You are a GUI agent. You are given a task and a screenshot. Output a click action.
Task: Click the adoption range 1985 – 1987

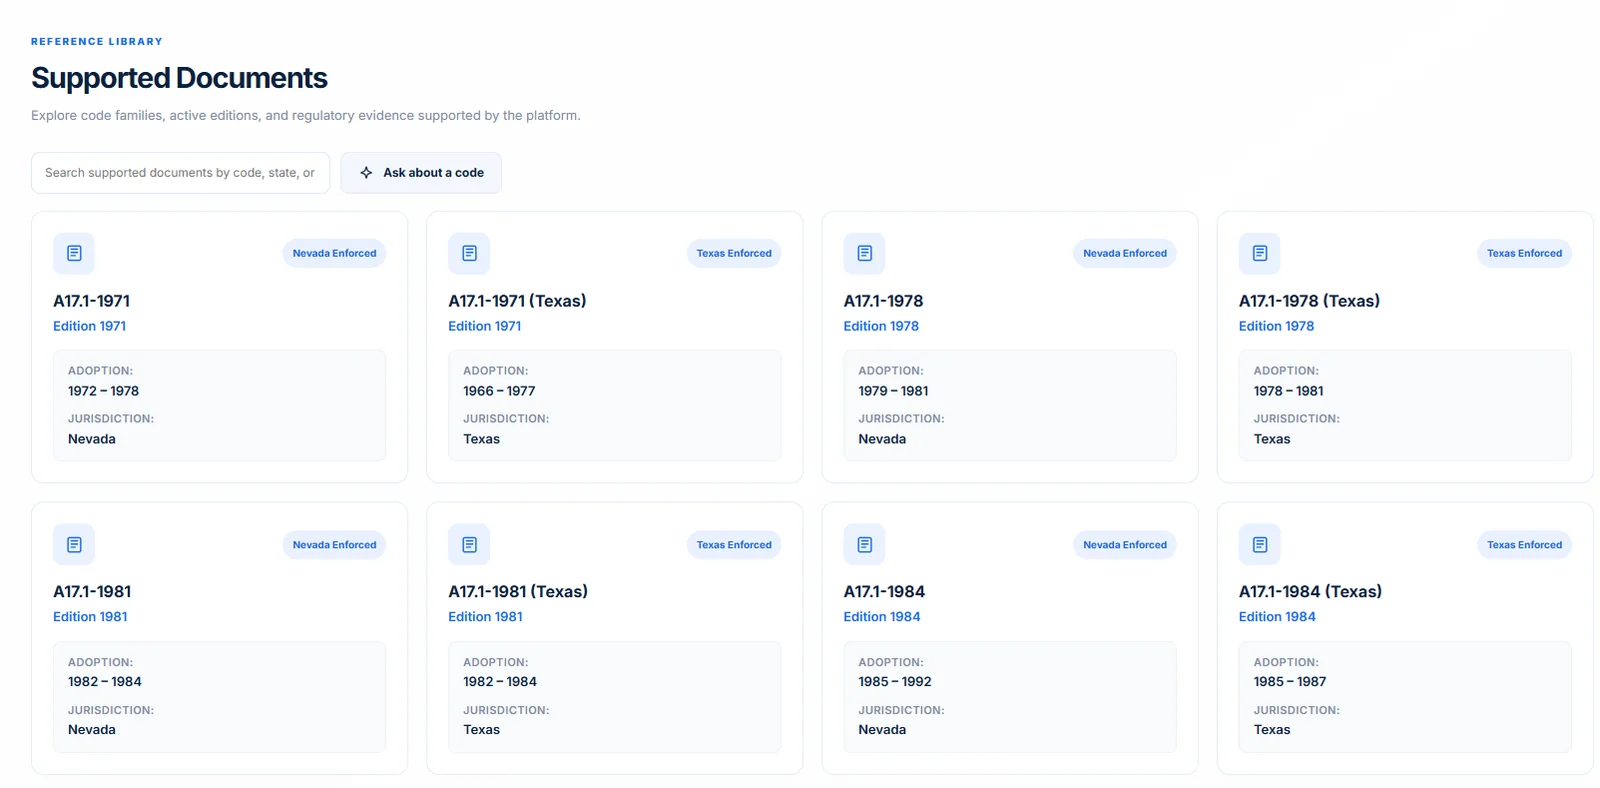(x=1290, y=682)
